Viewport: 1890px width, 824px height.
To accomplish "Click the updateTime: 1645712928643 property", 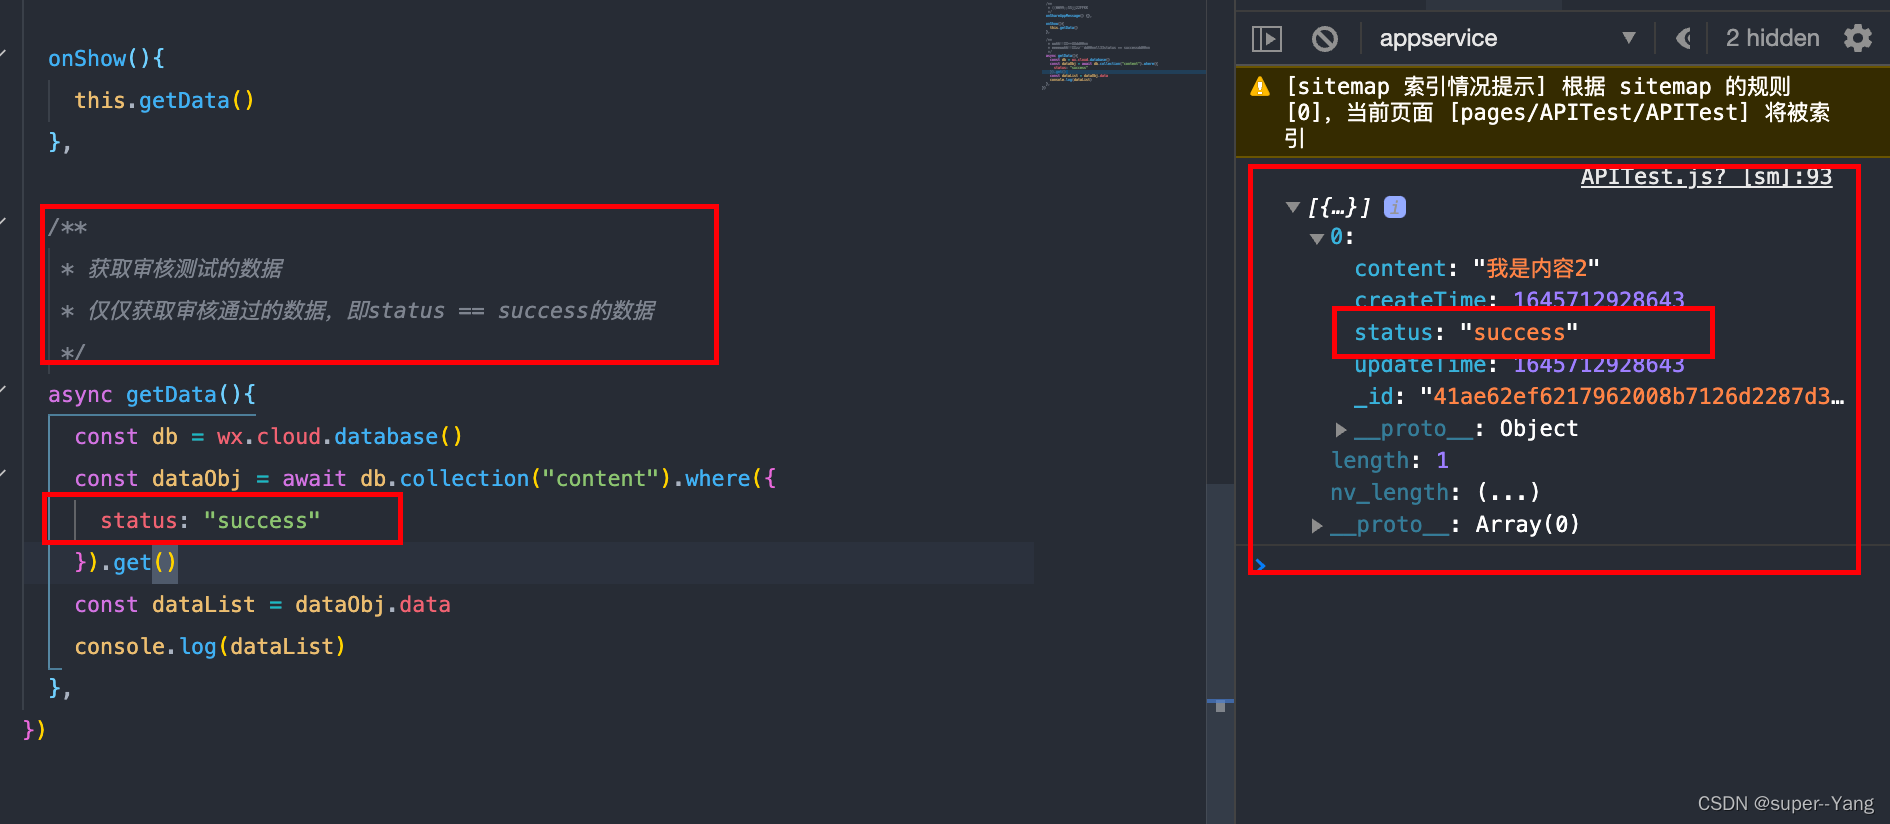I will (x=1519, y=364).
